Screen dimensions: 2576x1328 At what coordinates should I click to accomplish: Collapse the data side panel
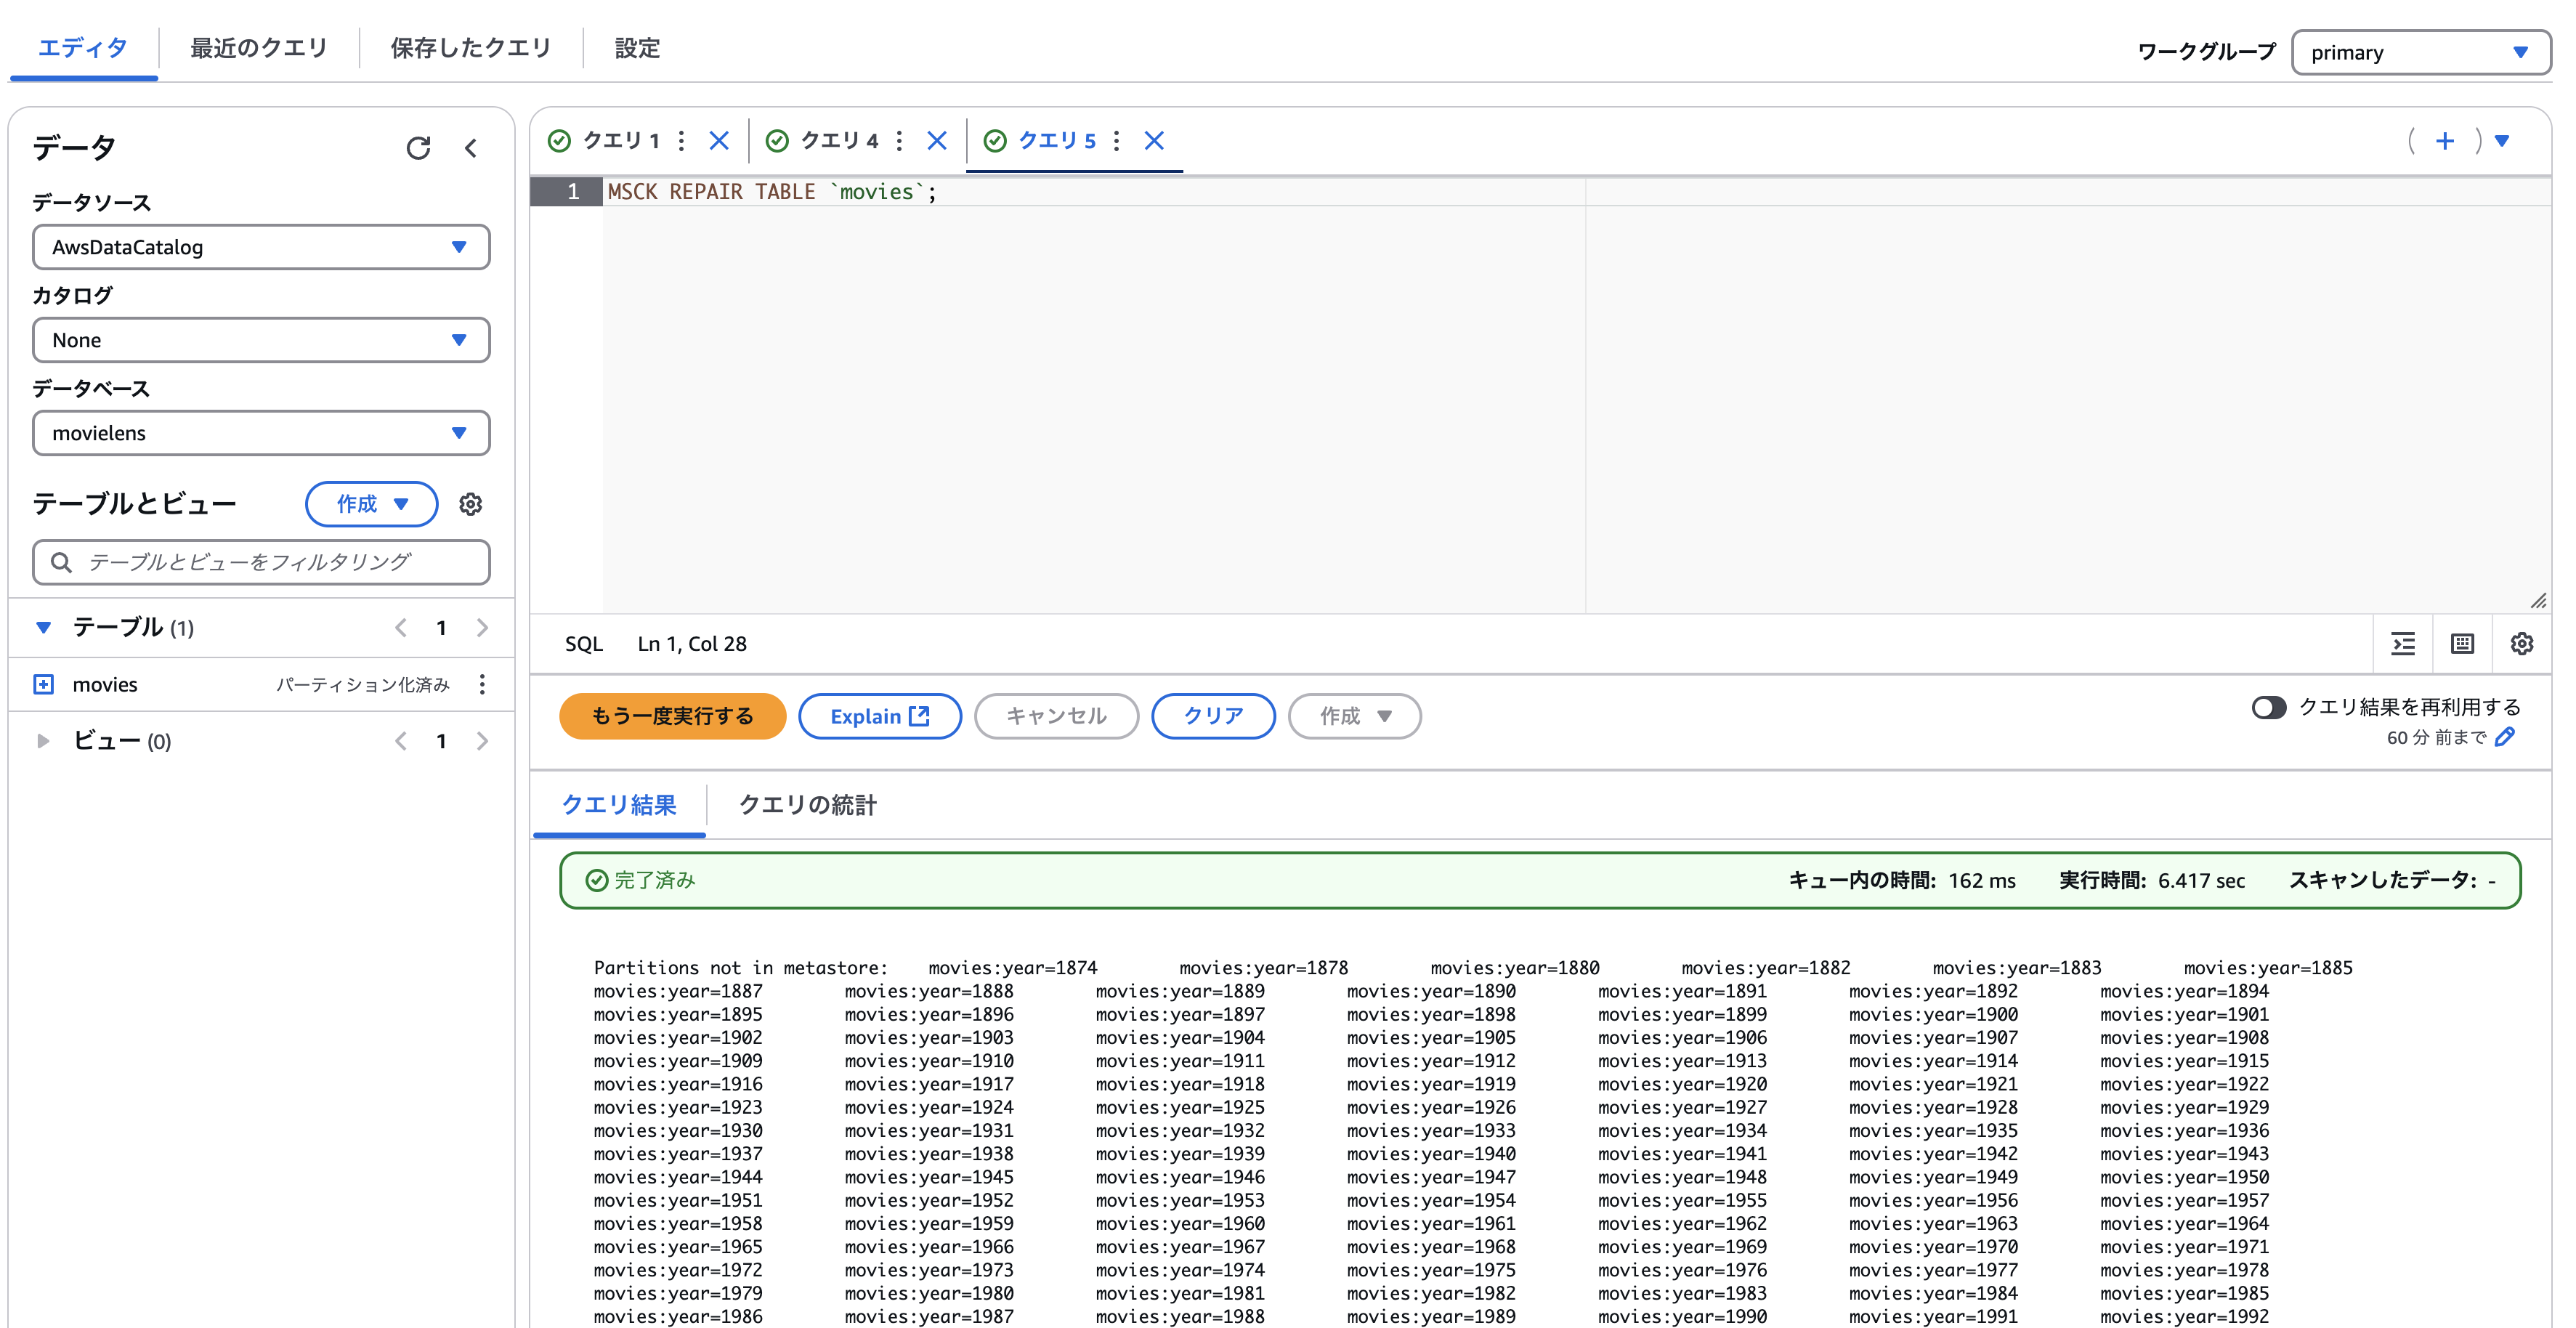point(471,148)
